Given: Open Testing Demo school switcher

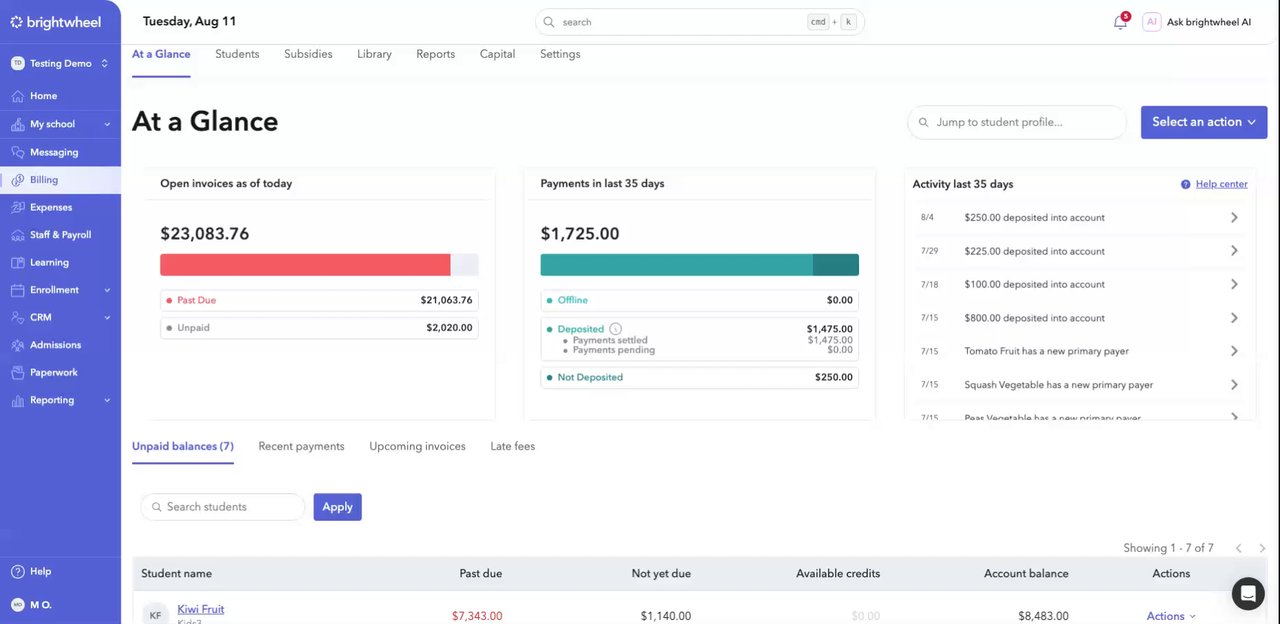Looking at the screenshot, I should tap(60, 63).
